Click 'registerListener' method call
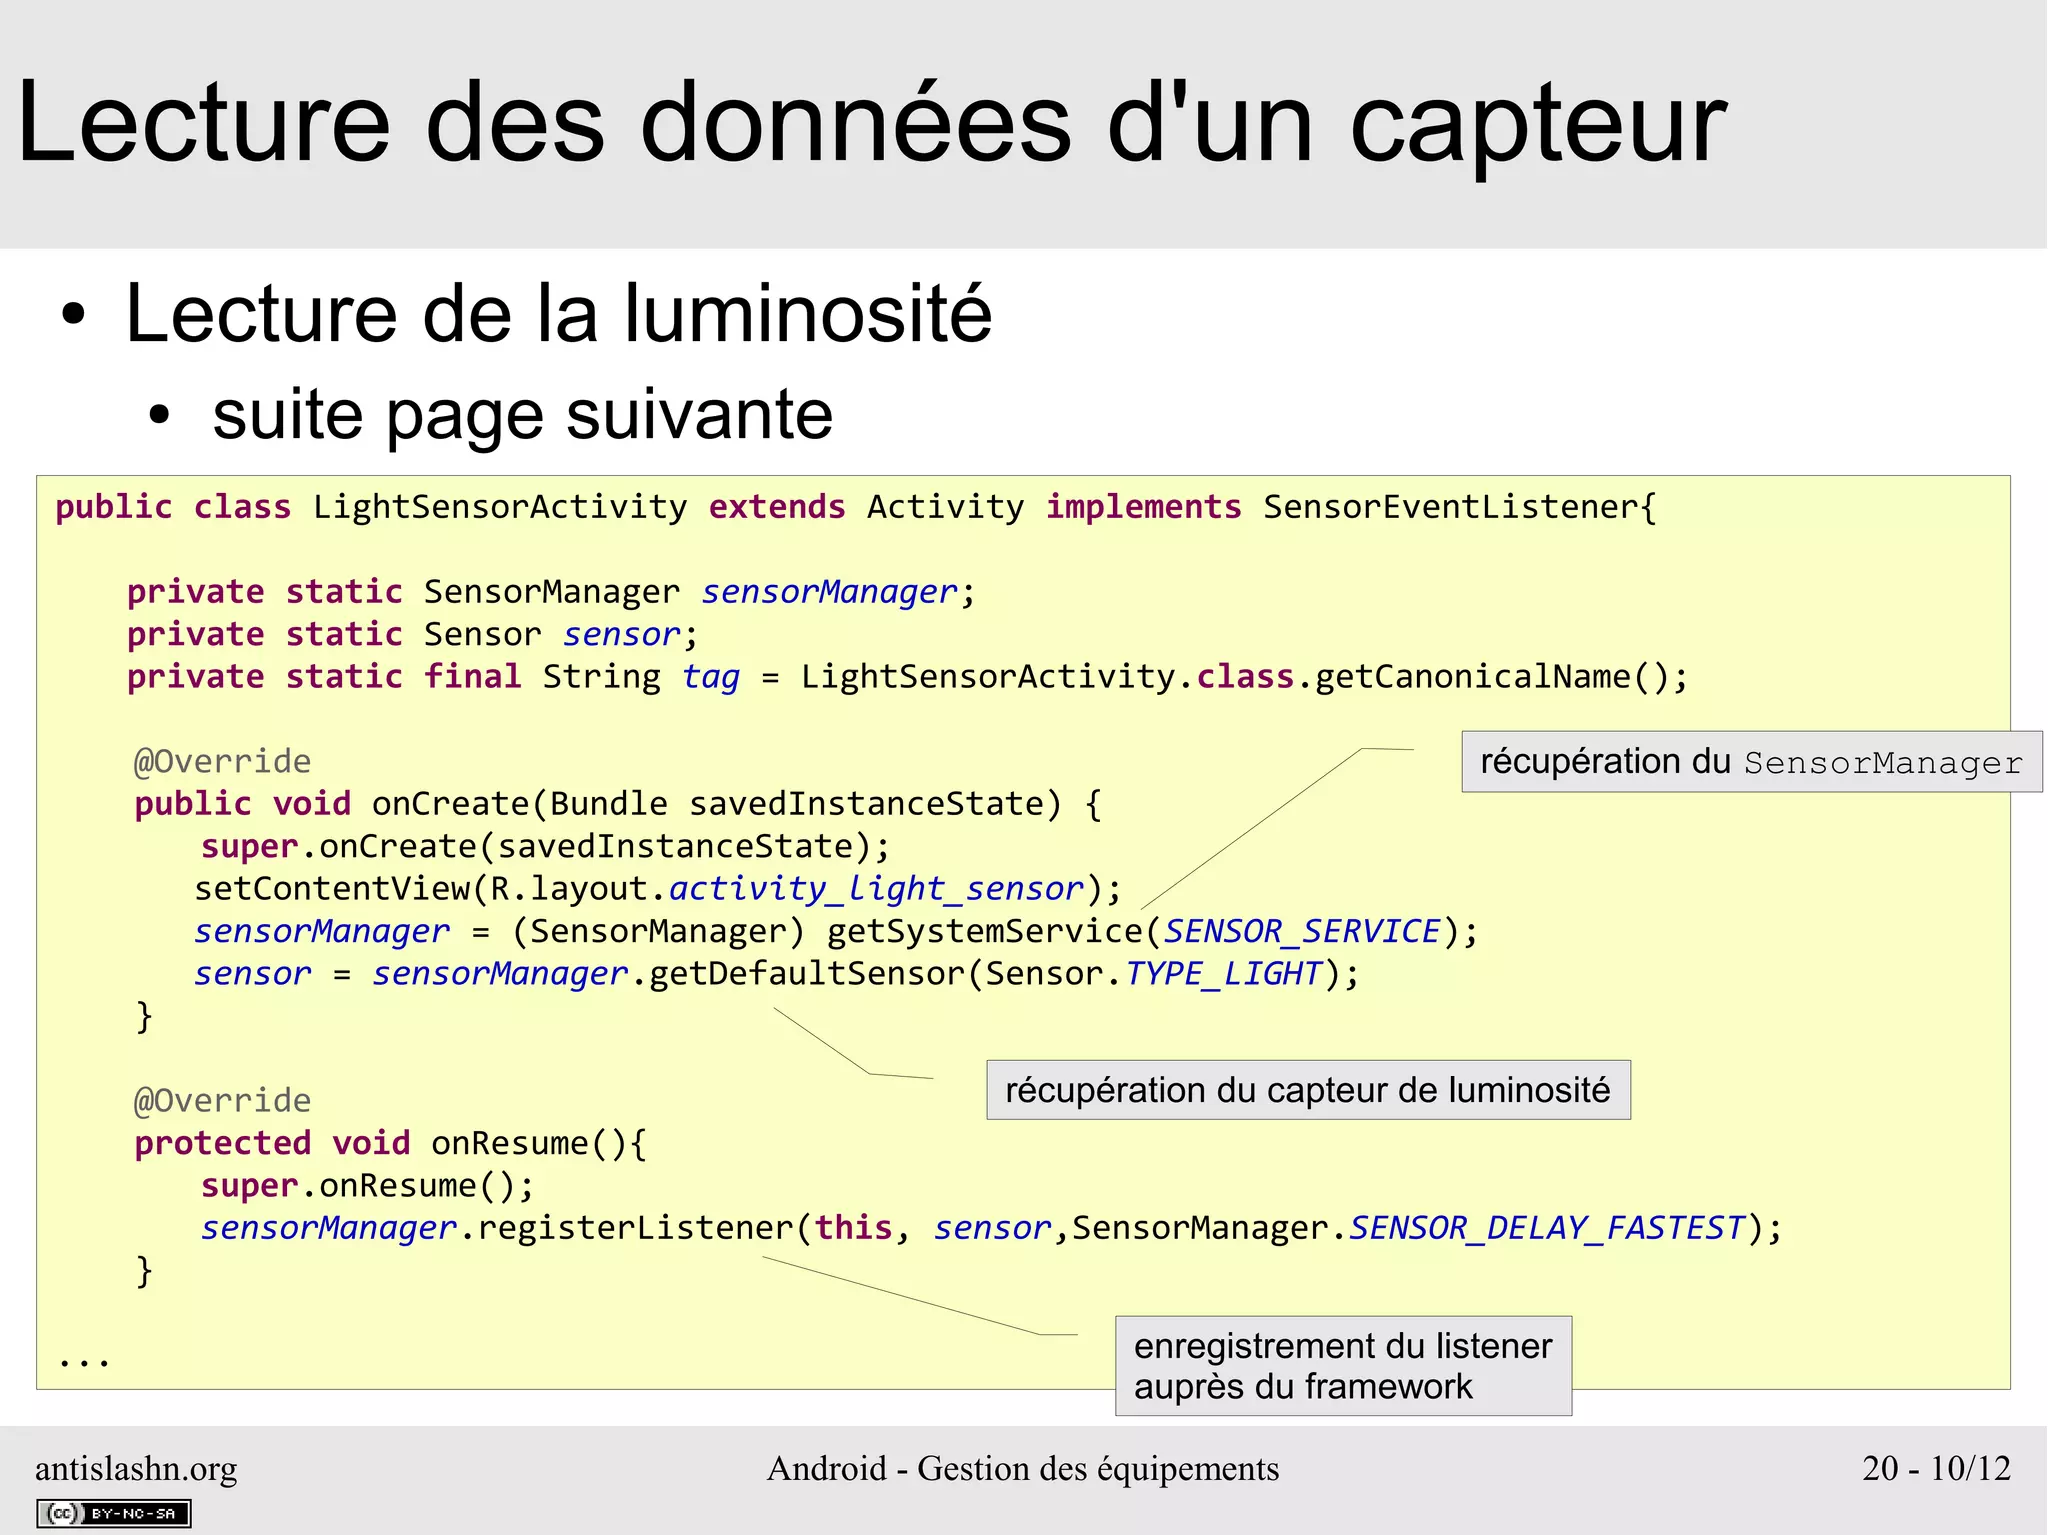 coord(635,1228)
